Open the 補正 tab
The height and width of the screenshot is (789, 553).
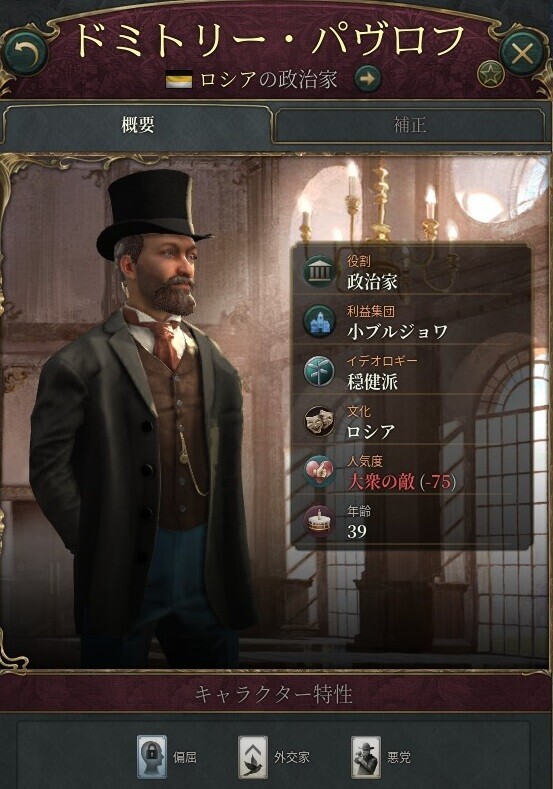[410, 124]
